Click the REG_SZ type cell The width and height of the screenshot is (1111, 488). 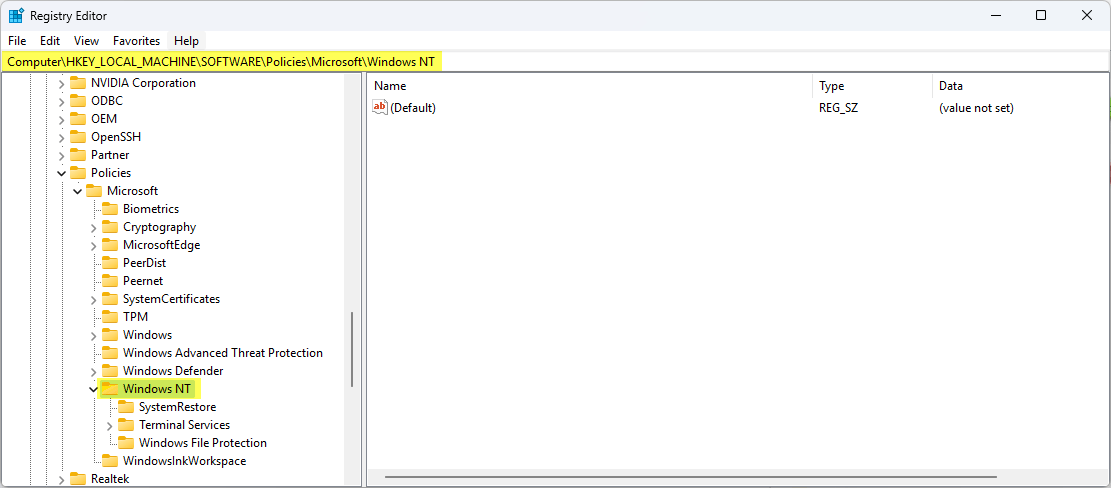[839, 108]
